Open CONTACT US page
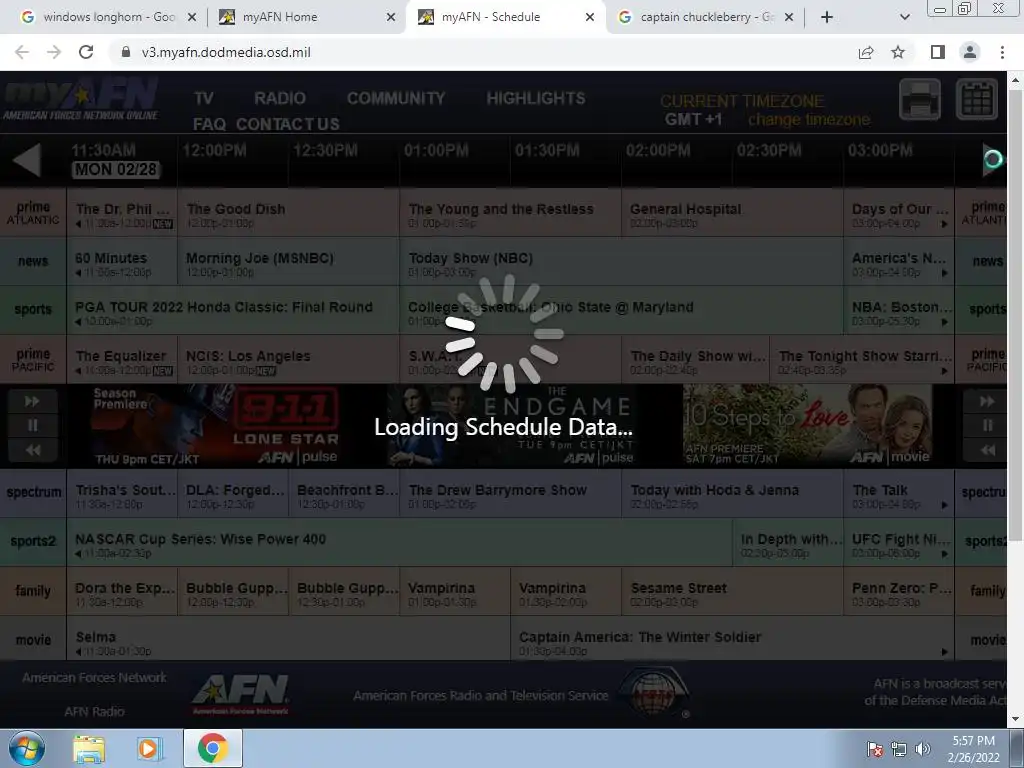The image size is (1024, 768). coord(287,124)
